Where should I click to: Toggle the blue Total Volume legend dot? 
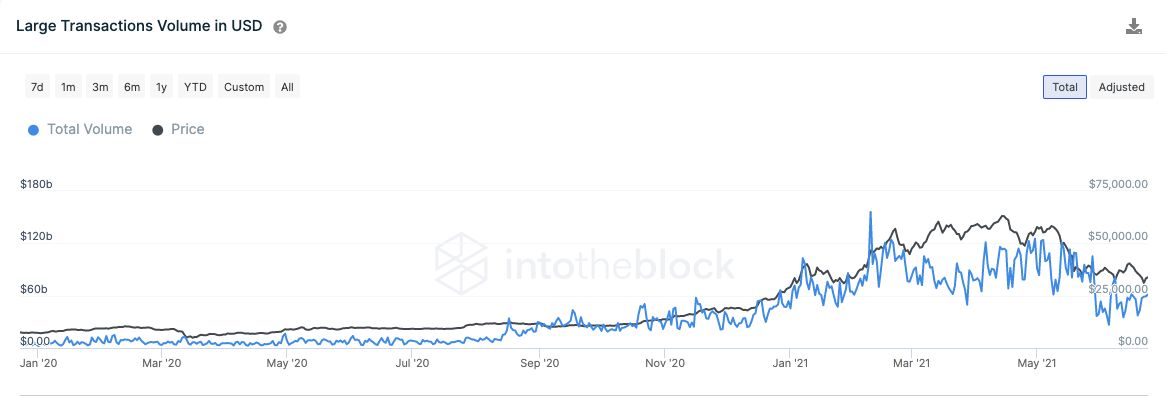click(x=33, y=130)
